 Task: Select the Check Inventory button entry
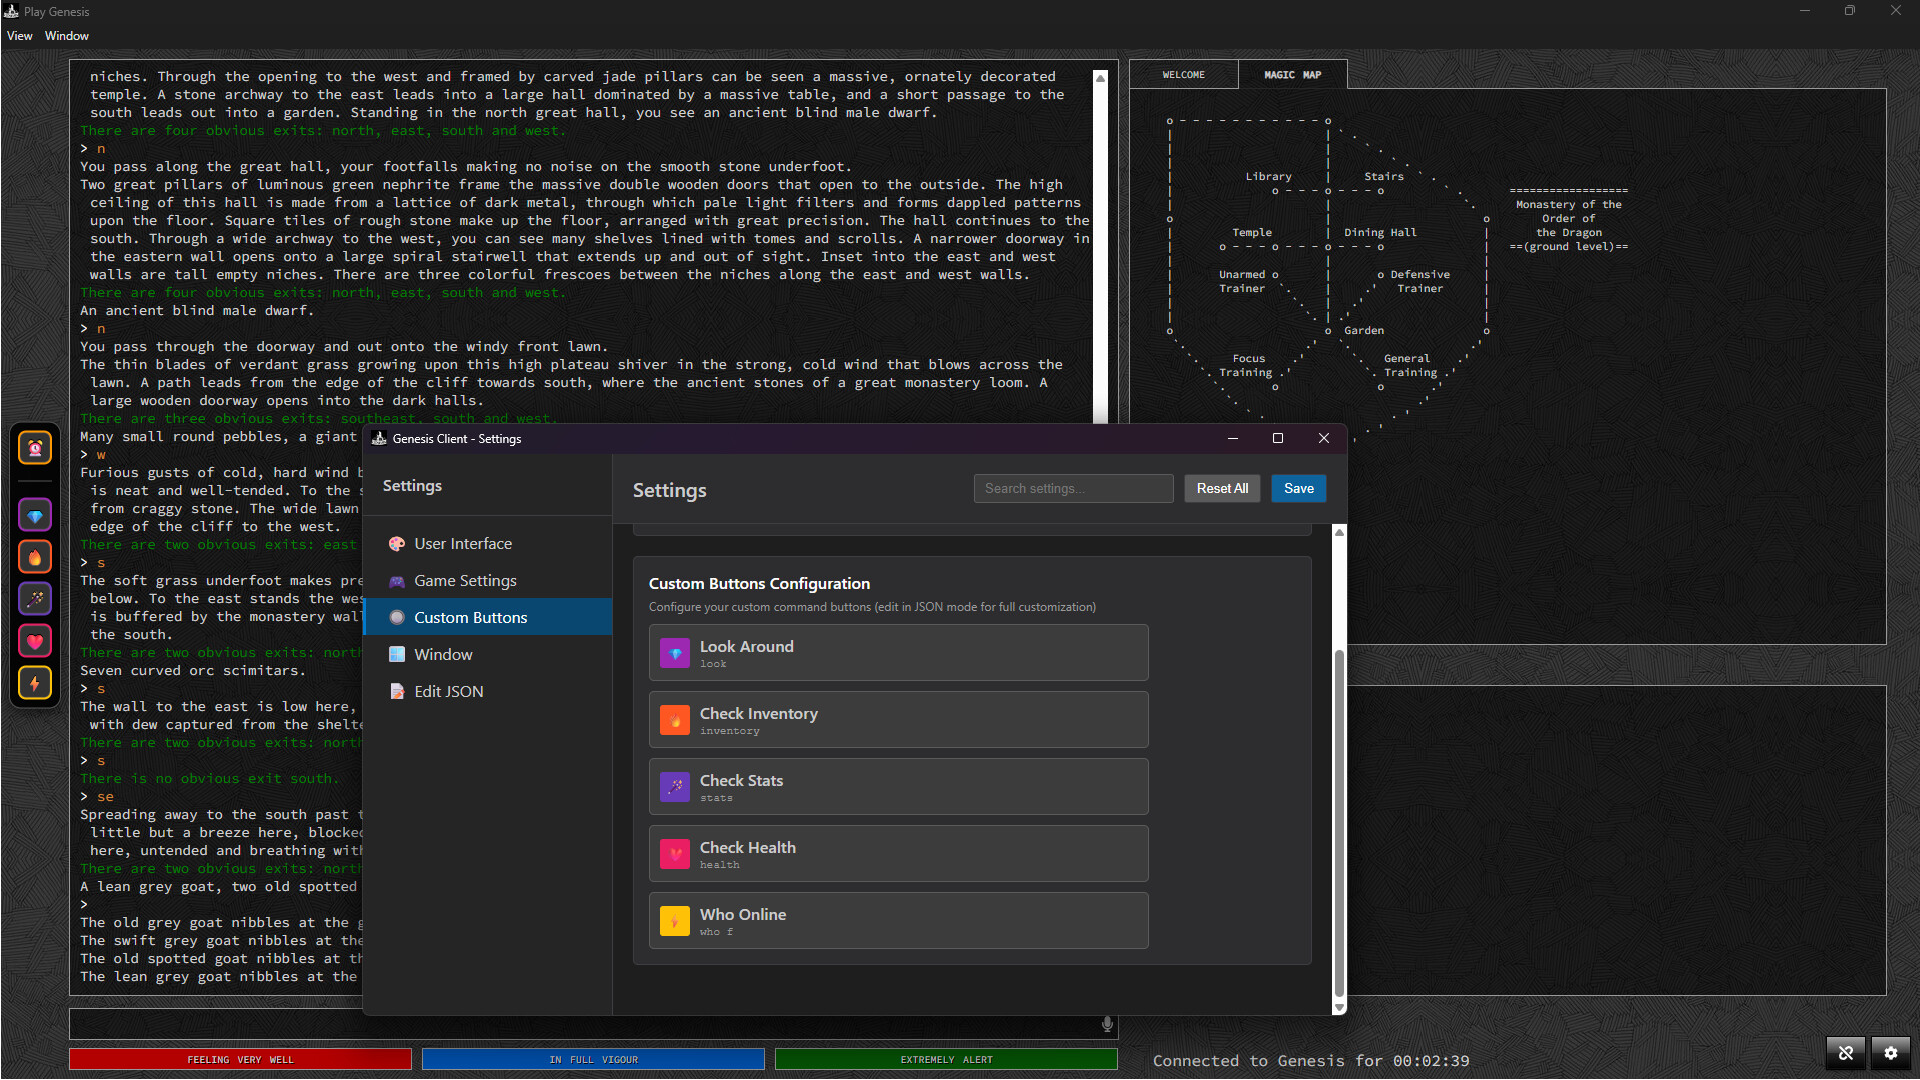[898, 720]
